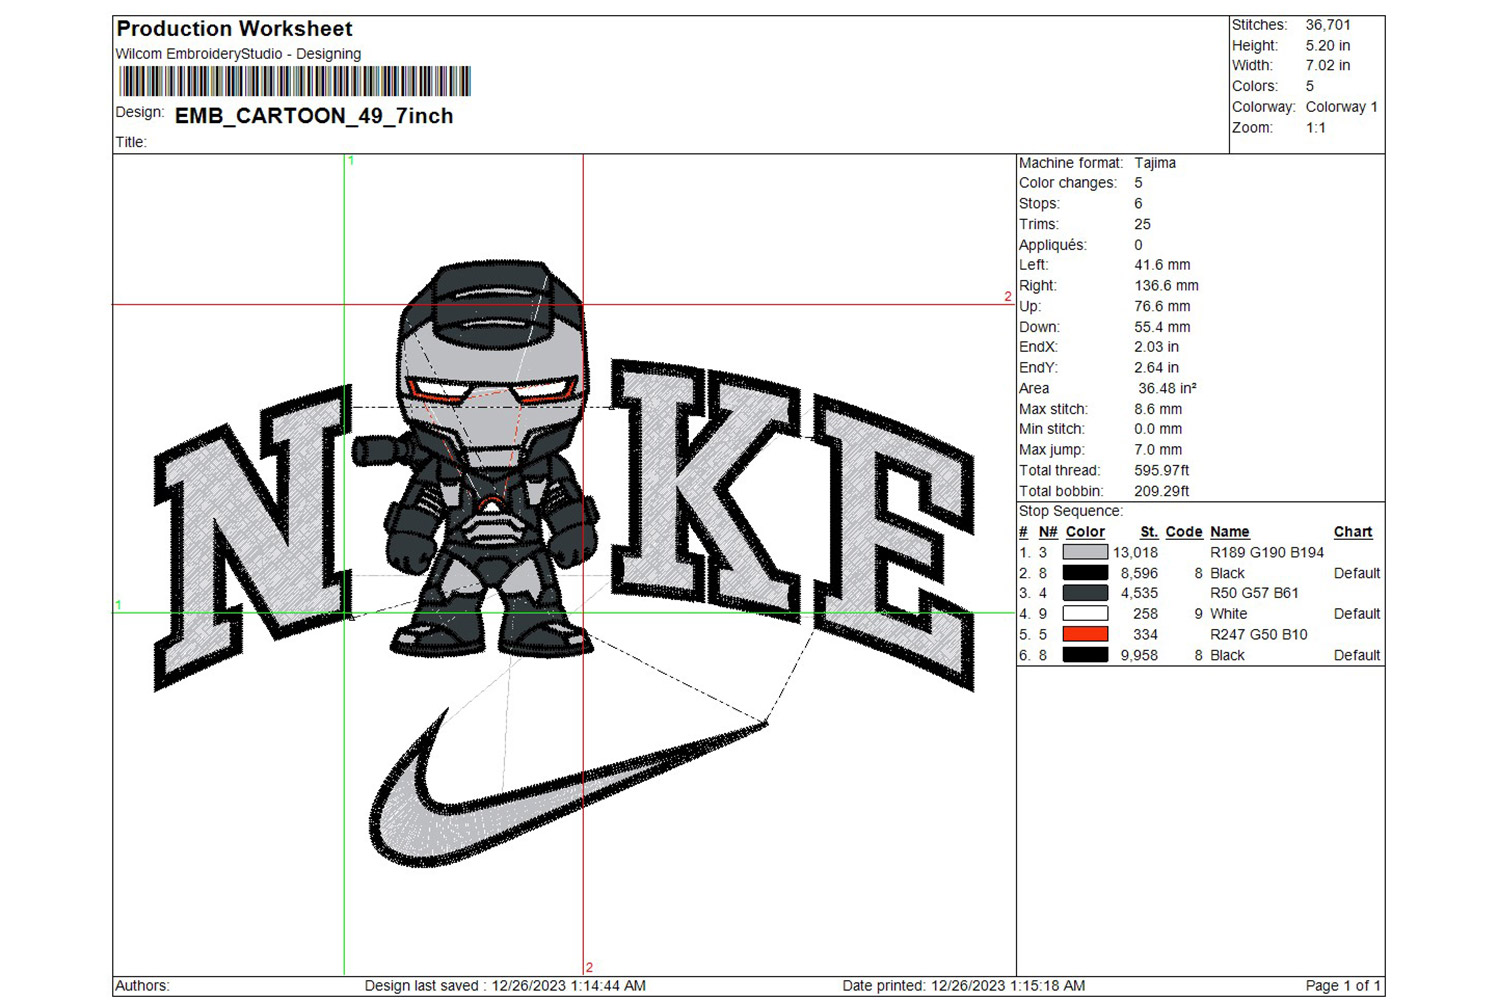The width and height of the screenshot is (1502, 1000).
Task: Click the 'Production Worksheet' heading
Action: coord(235,29)
